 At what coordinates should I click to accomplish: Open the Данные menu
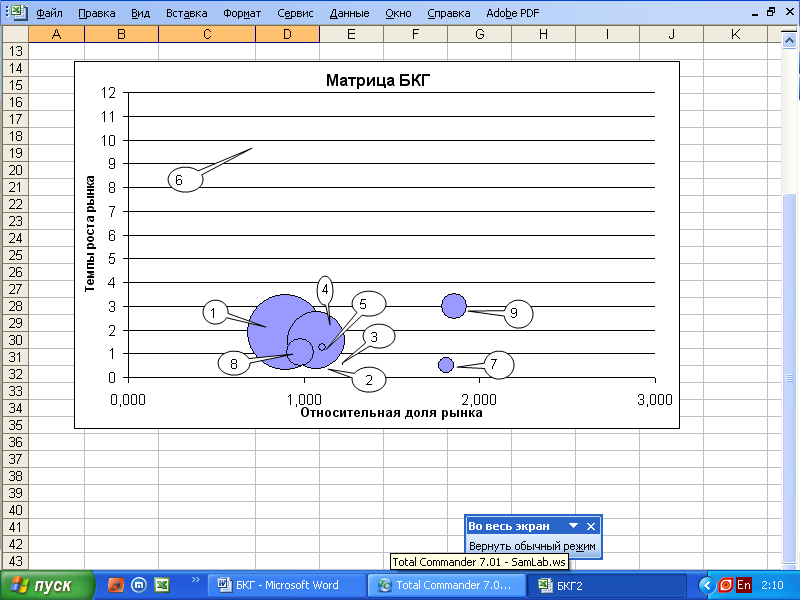349,13
